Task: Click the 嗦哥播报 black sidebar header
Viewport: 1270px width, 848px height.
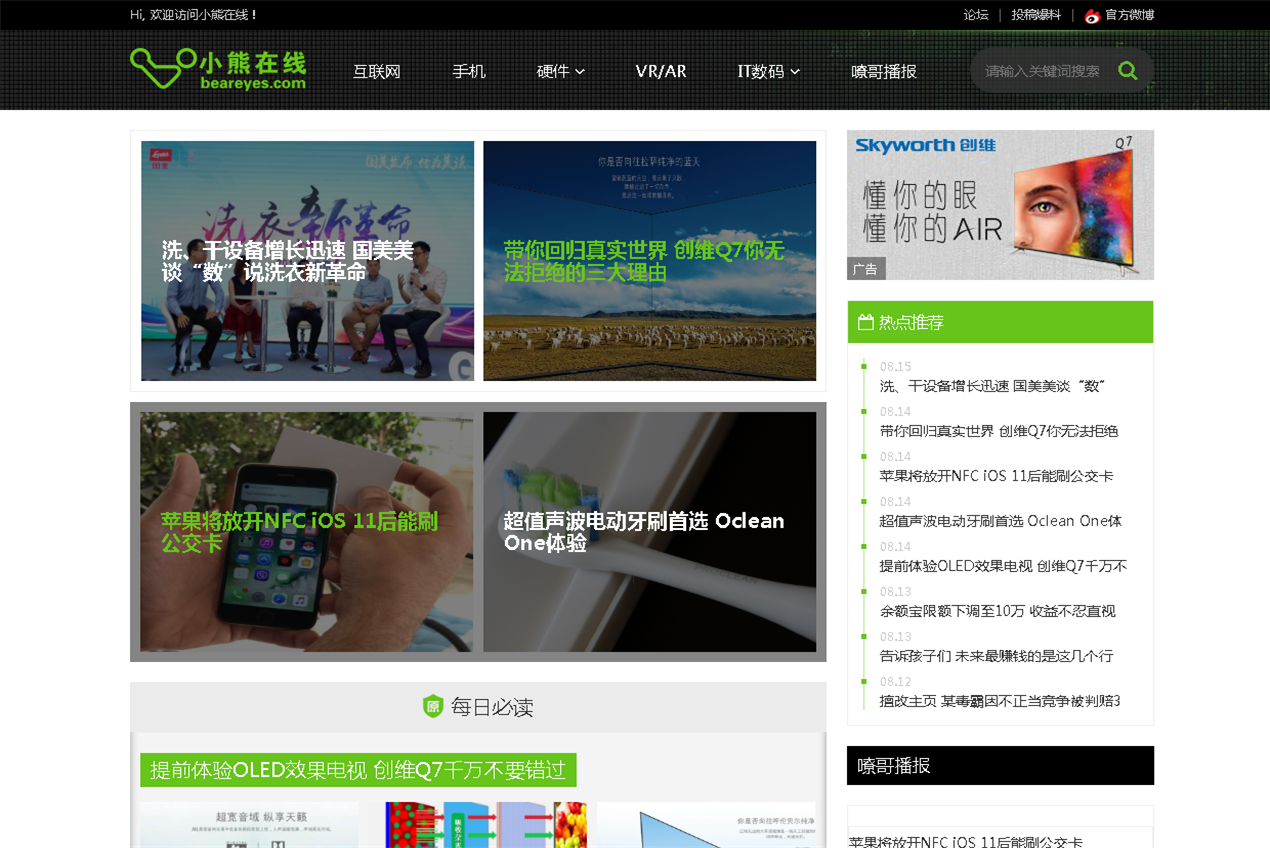Action: click(x=1000, y=765)
